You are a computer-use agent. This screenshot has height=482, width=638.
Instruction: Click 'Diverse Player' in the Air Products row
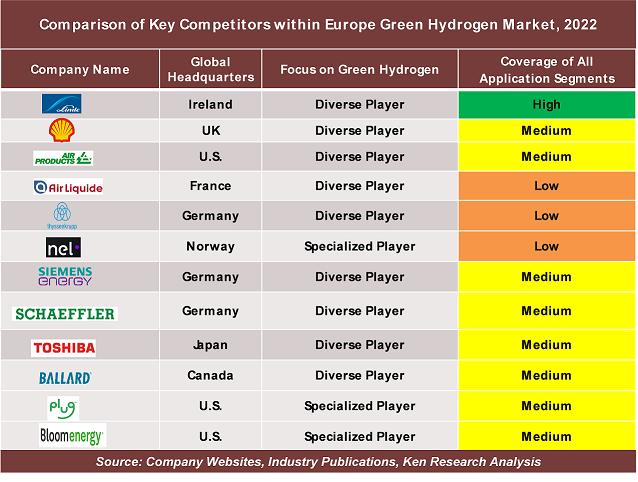[x=360, y=157]
